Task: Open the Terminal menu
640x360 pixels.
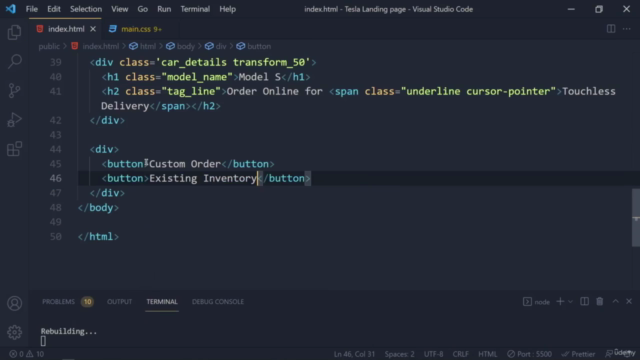Action: (x=195, y=9)
